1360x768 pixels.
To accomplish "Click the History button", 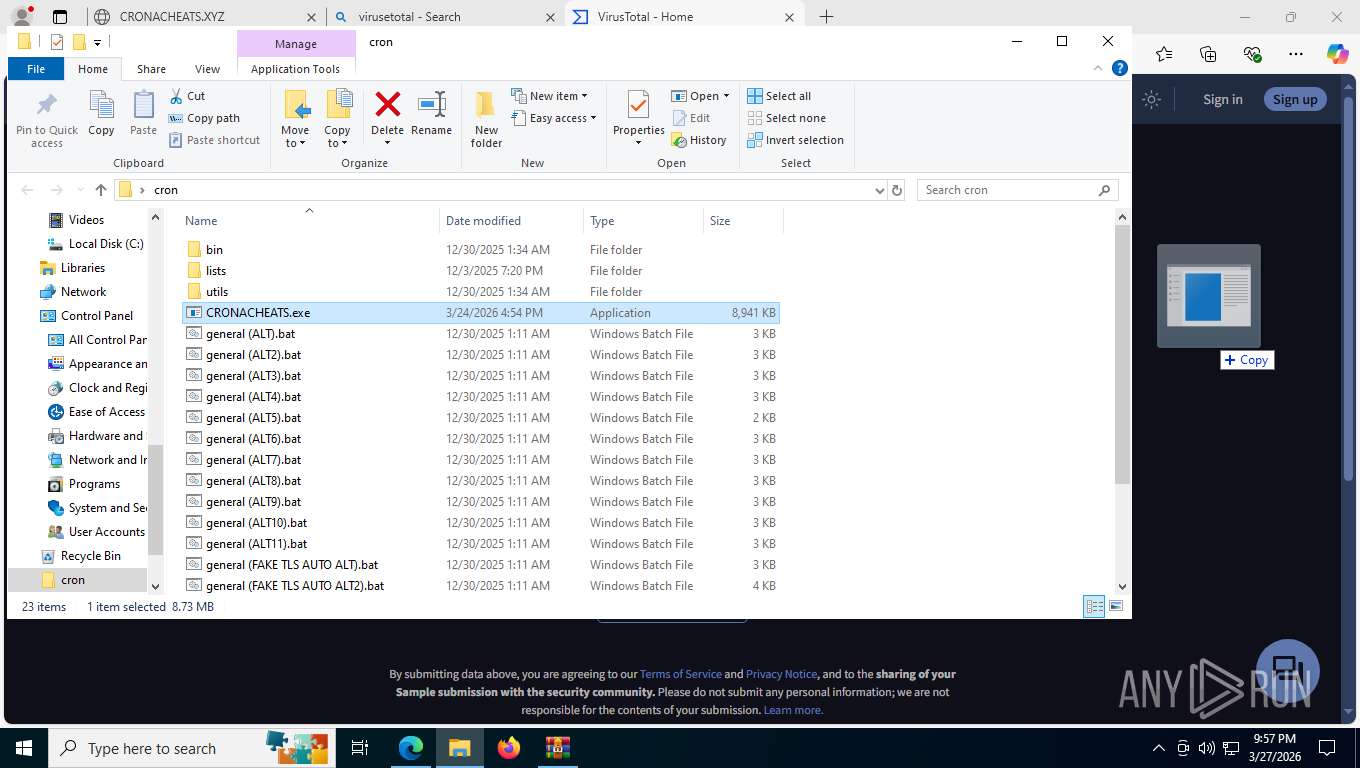I will click(699, 140).
